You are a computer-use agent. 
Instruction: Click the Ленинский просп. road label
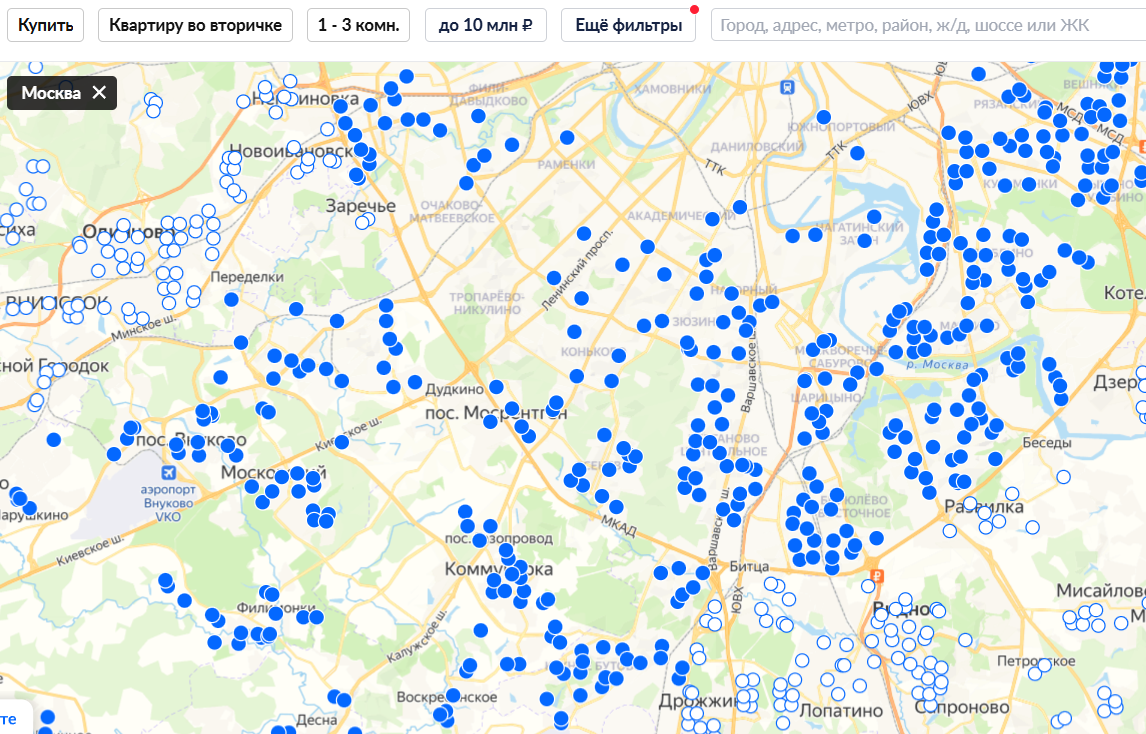point(577,270)
